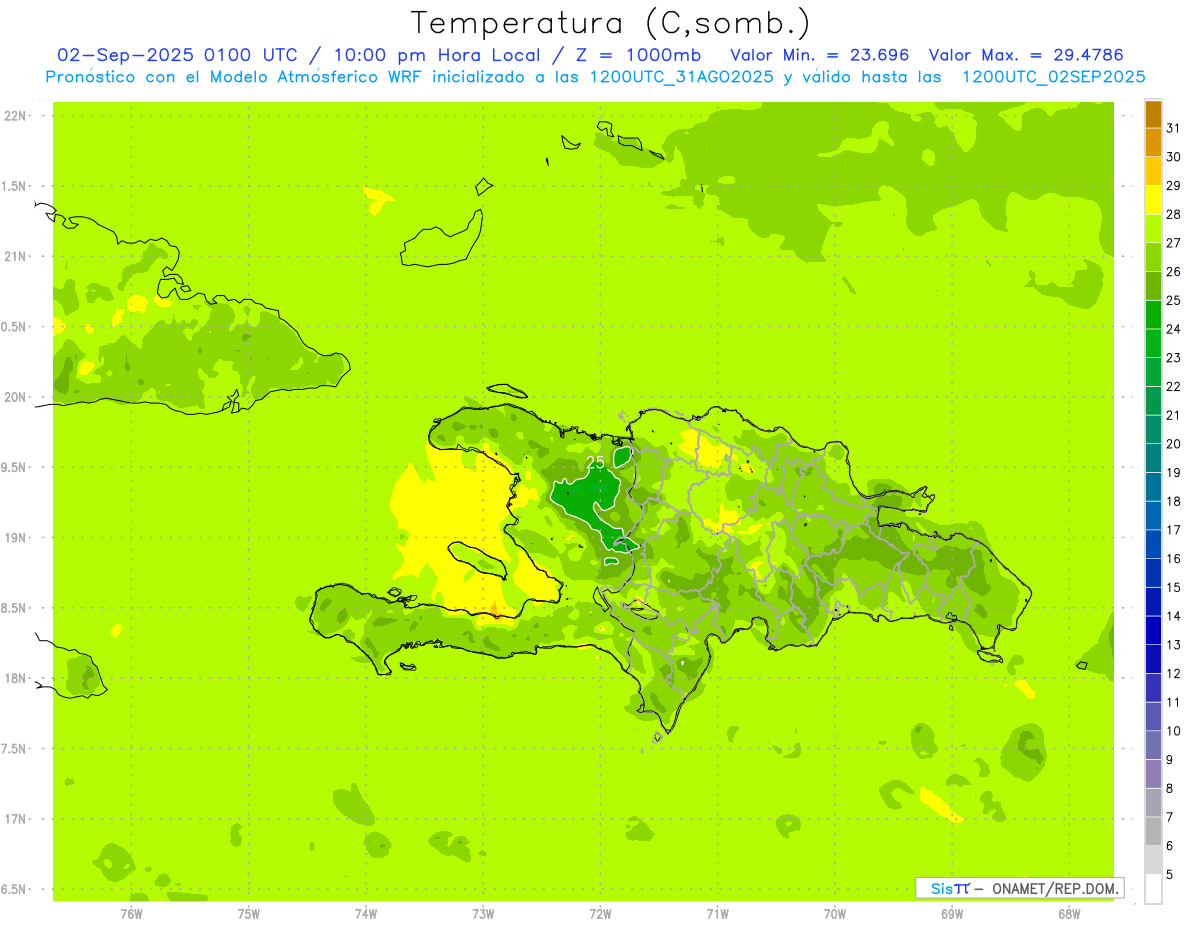Screen dimensions: 1200x927
Task: Click the legend value '24'
Action: (x=1173, y=329)
